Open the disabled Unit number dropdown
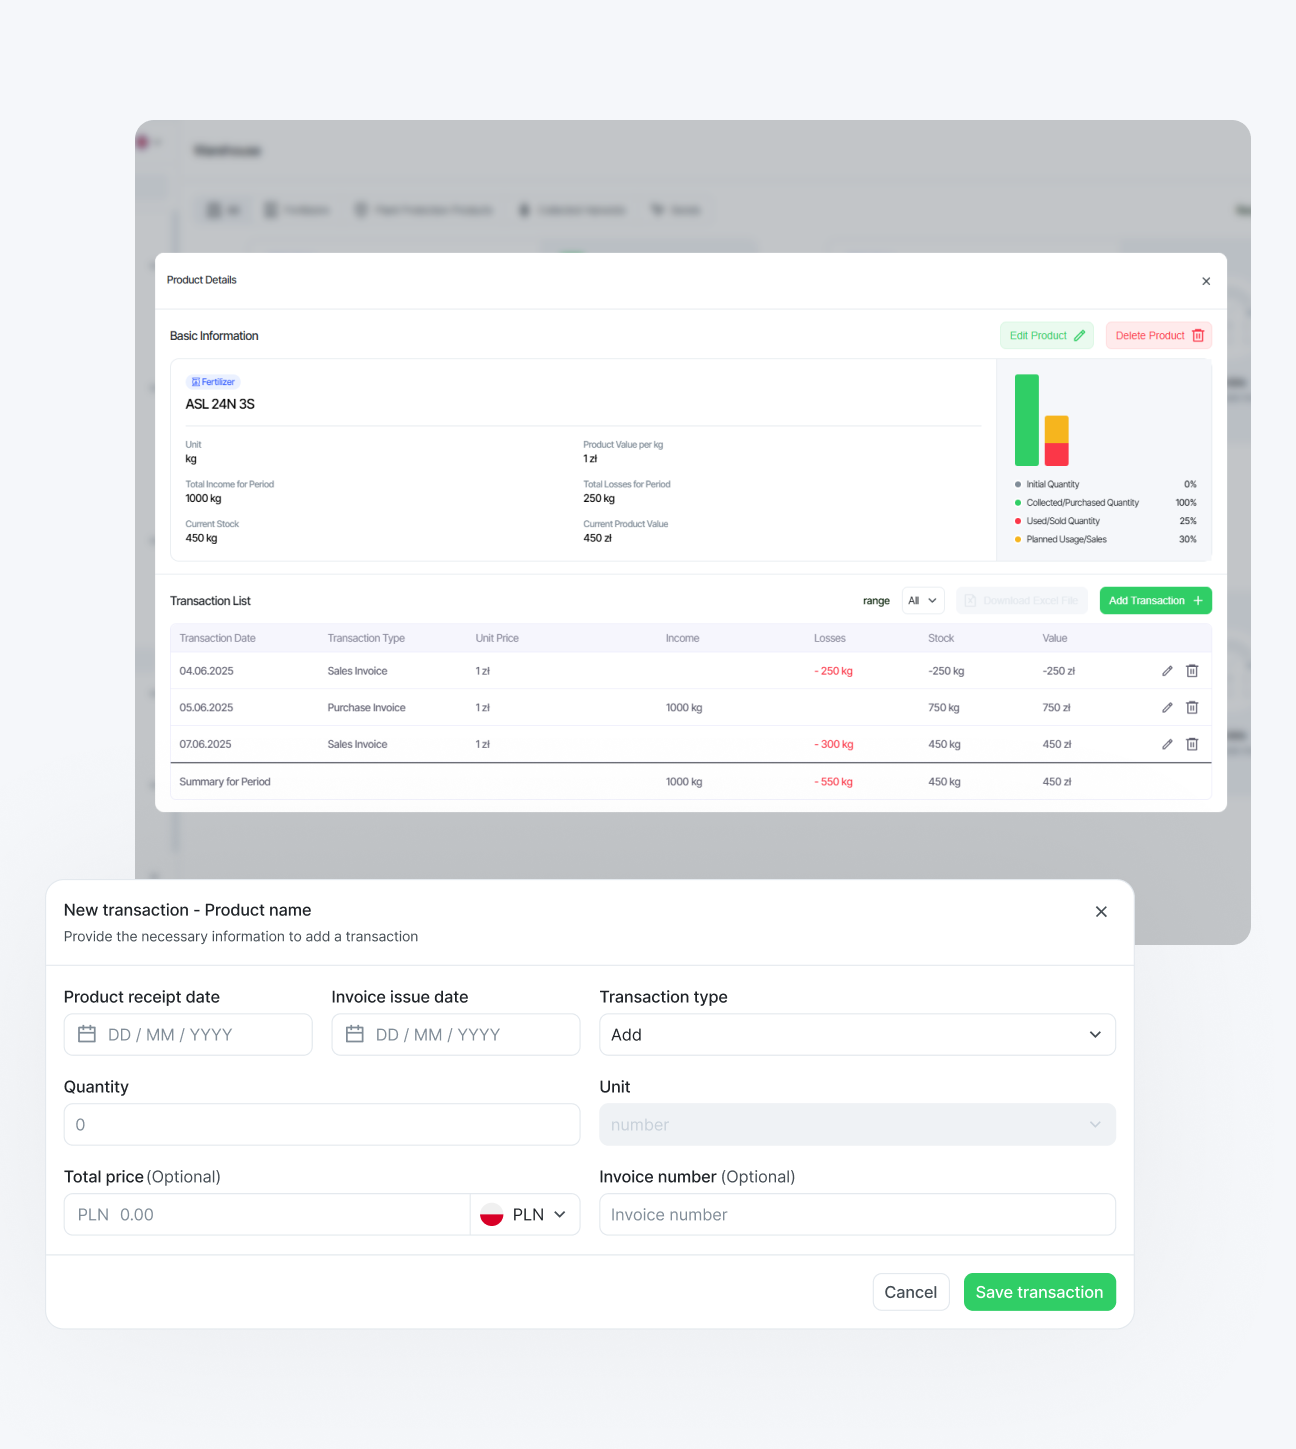 pos(857,1125)
